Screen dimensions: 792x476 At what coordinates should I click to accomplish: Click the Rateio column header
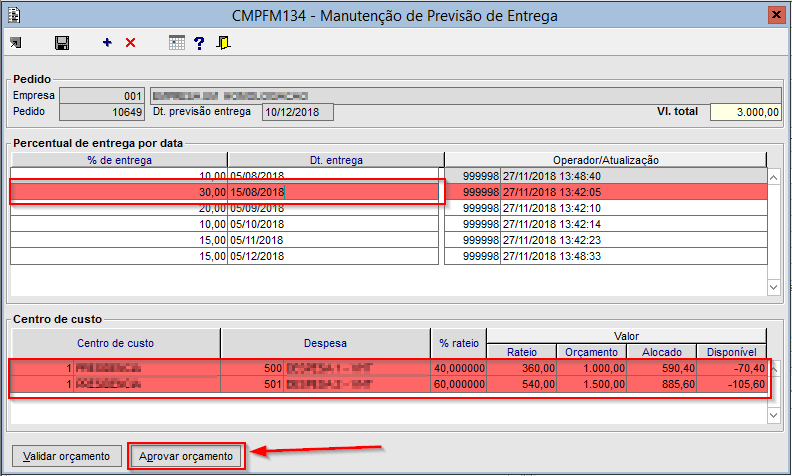click(x=522, y=352)
